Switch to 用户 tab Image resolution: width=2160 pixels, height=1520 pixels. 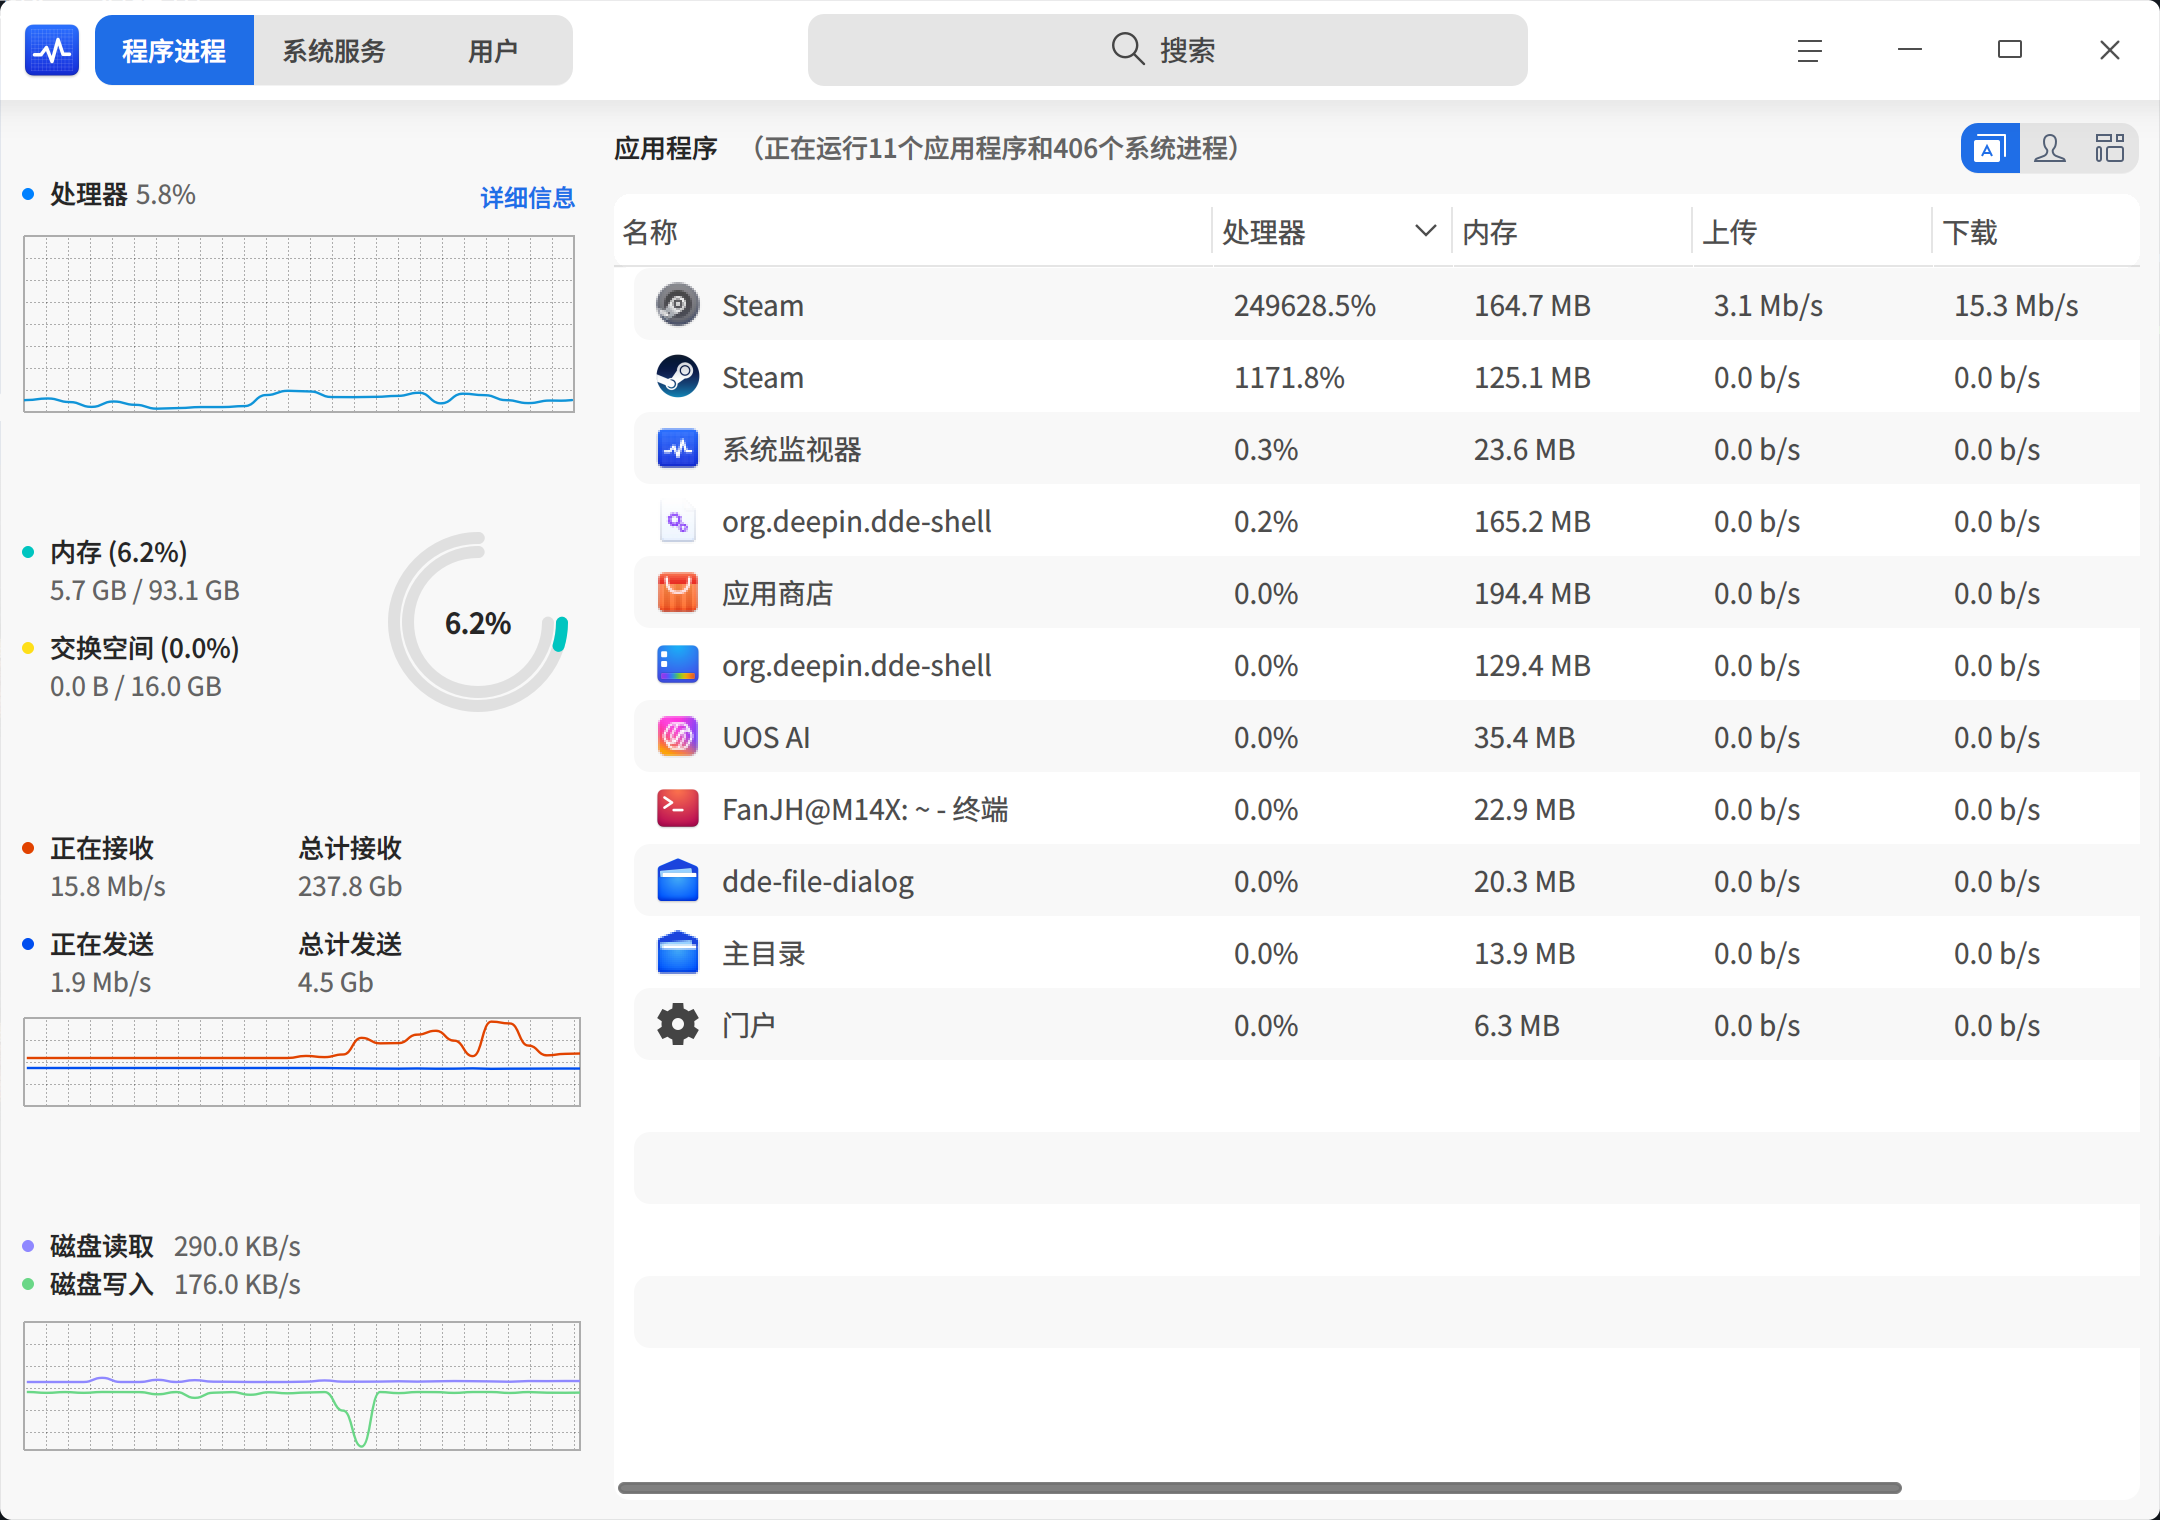point(493,50)
